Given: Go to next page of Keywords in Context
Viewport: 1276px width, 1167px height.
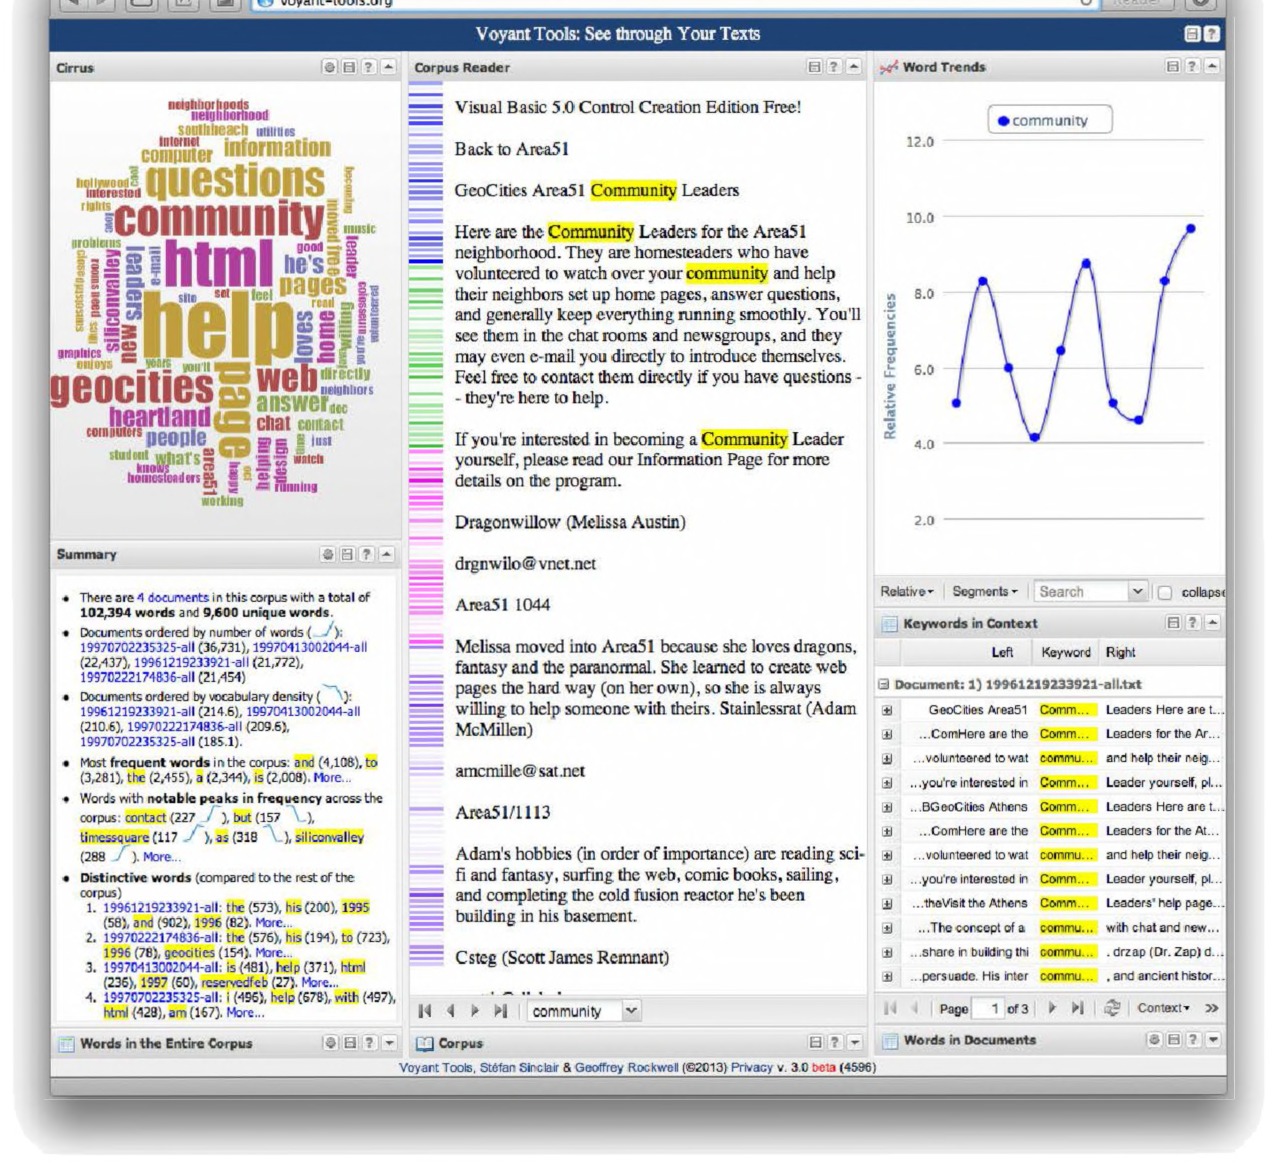Looking at the screenshot, I should tap(1052, 1008).
